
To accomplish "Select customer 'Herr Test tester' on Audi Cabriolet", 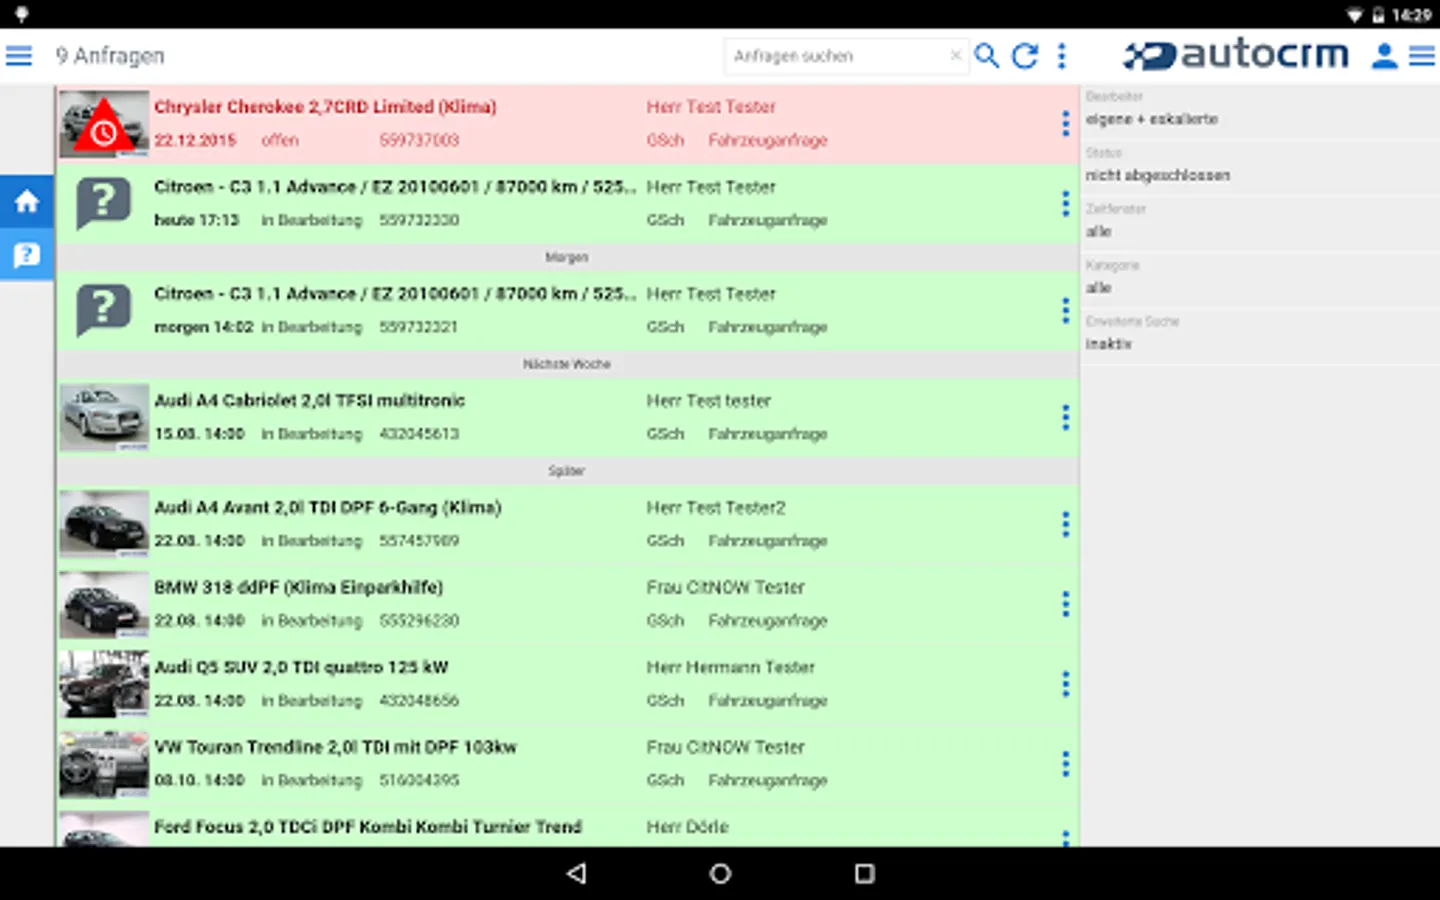I will pos(708,401).
